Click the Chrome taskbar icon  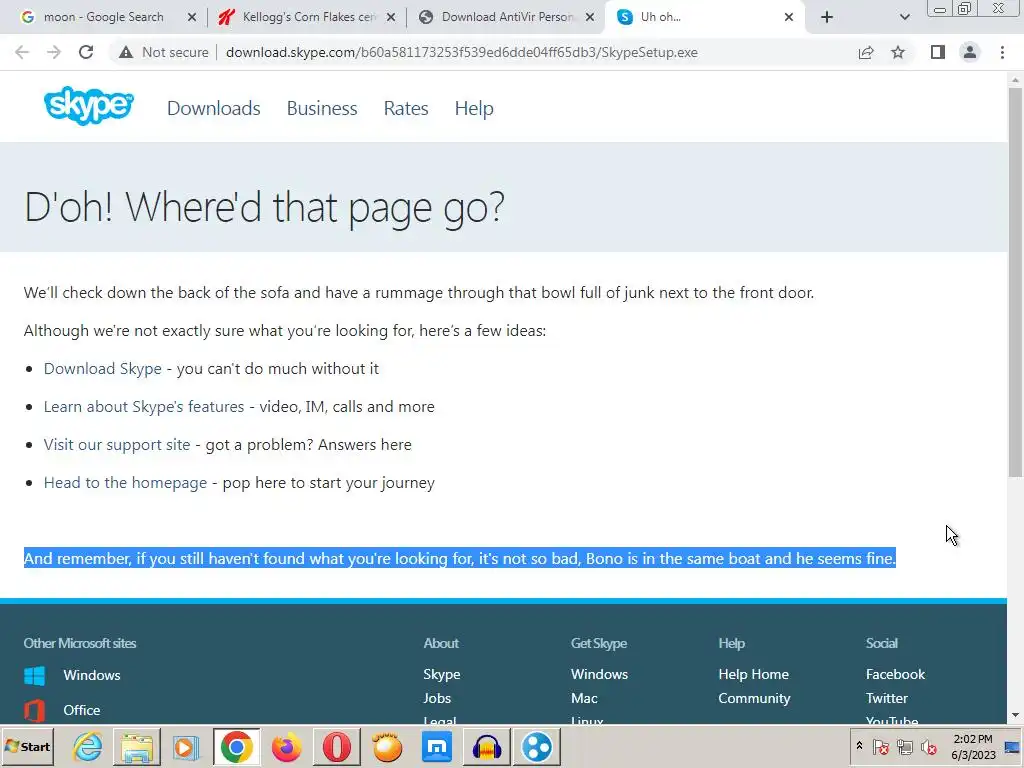click(236, 747)
